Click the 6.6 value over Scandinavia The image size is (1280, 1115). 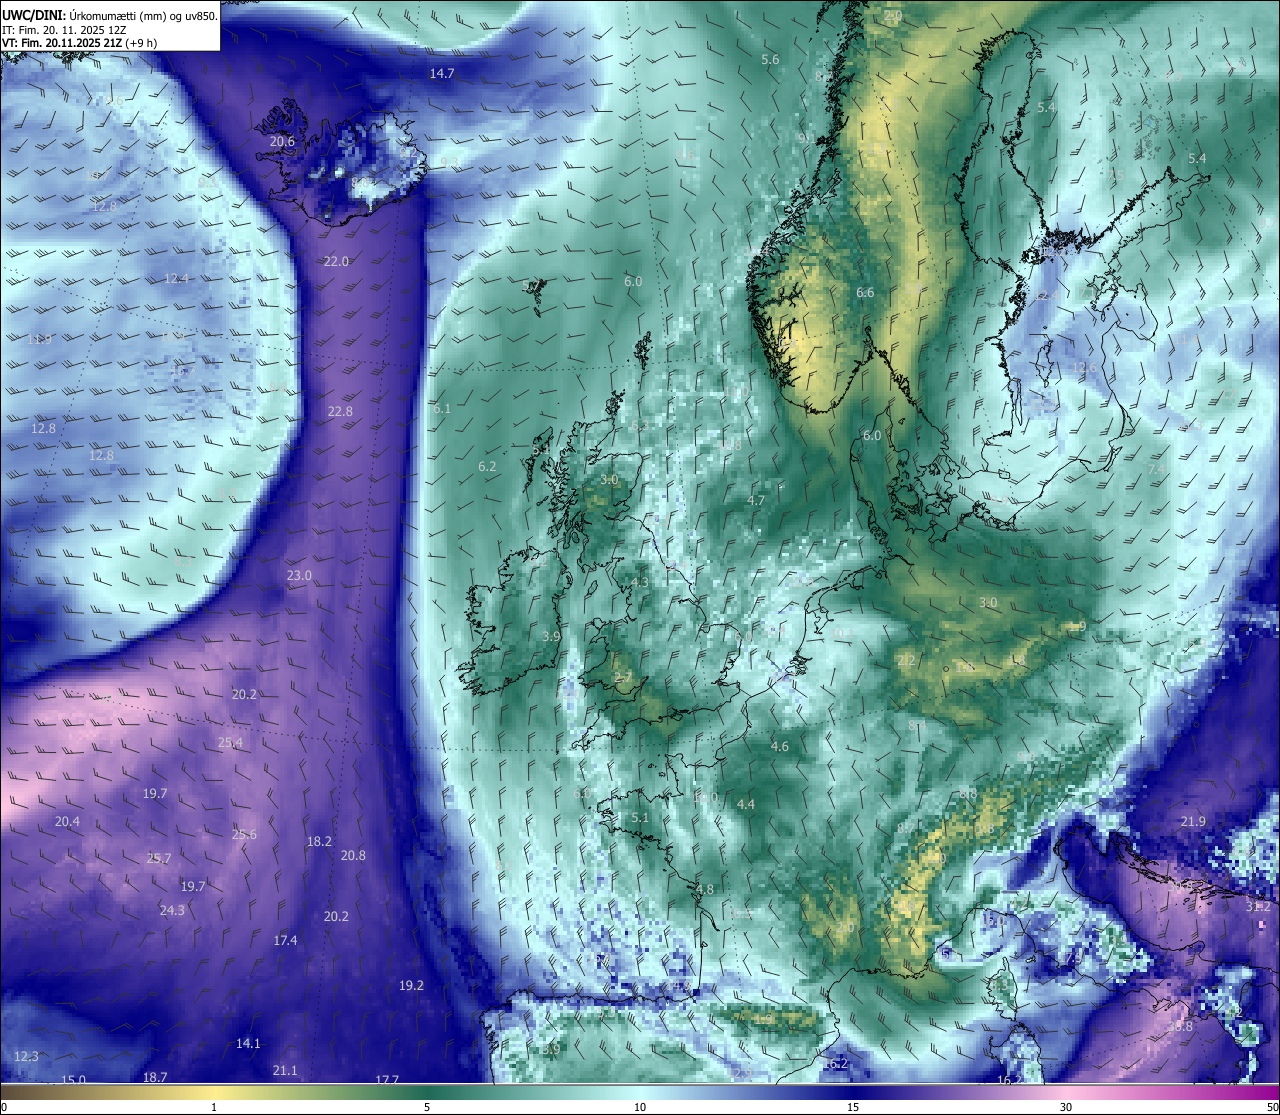866,293
